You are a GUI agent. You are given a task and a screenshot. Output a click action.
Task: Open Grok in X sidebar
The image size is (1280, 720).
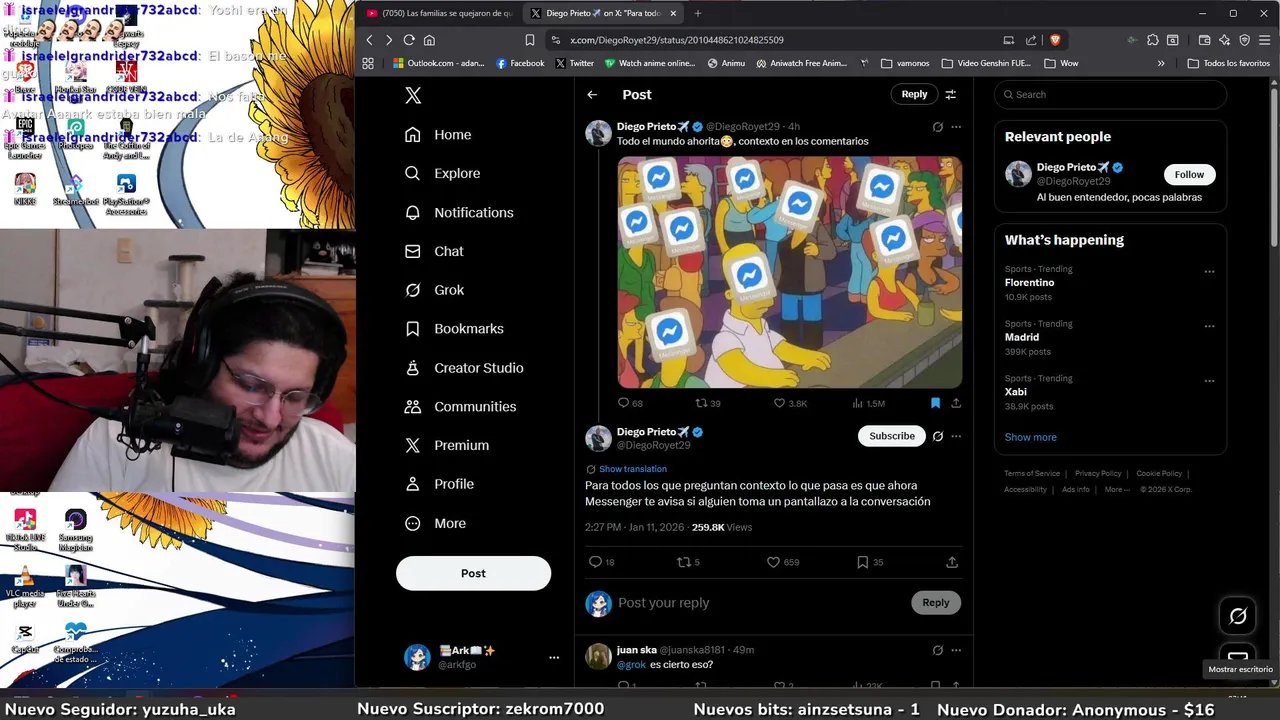[434, 290]
